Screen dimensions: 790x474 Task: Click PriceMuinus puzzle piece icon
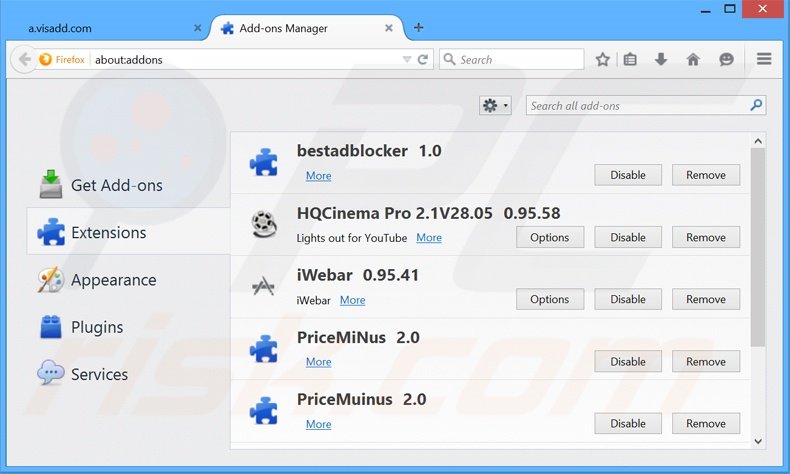264,411
